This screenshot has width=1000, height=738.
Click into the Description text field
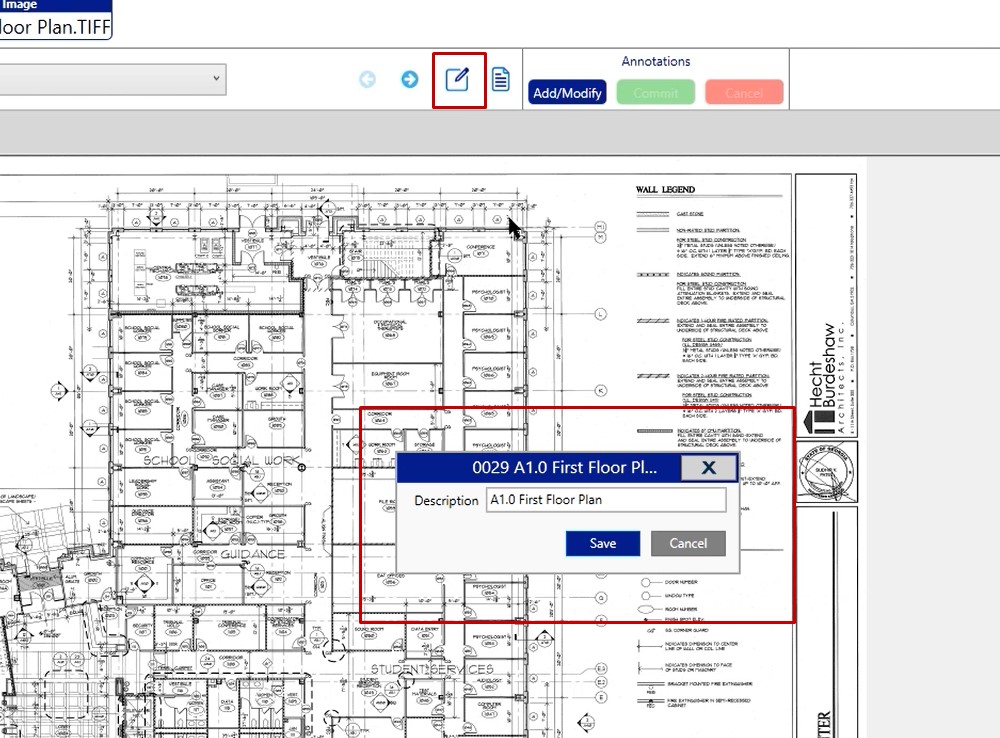(x=605, y=500)
